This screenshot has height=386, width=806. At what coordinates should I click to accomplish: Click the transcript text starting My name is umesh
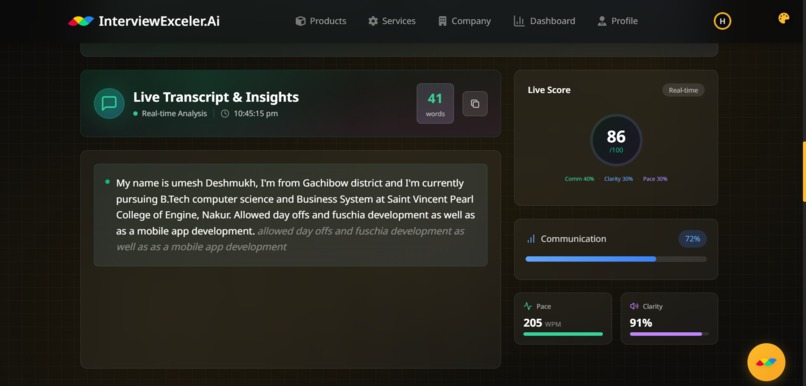coord(295,207)
